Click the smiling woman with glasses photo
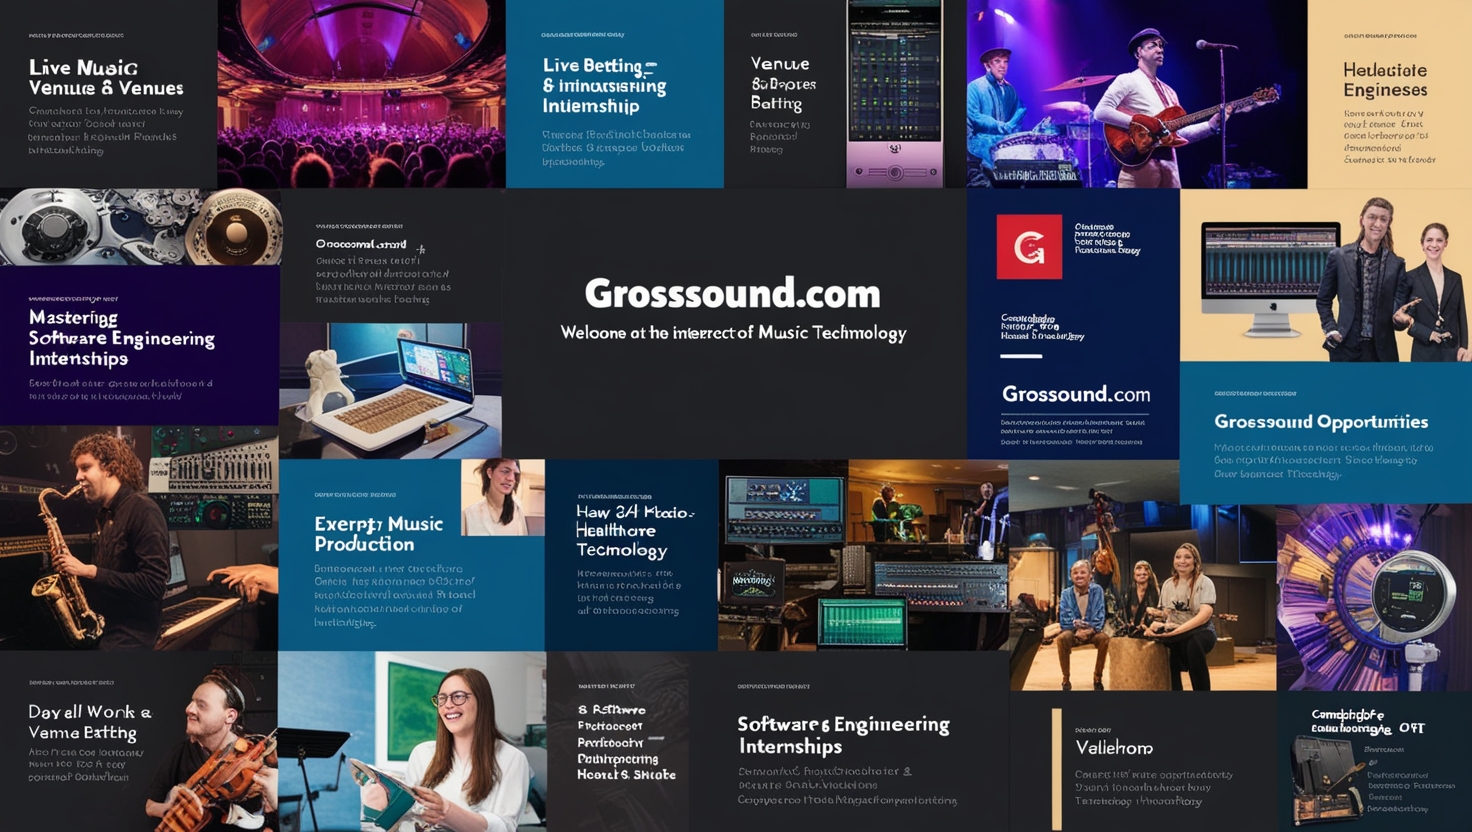The height and width of the screenshot is (832, 1472). pyautogui.click(x=412, y=742)
